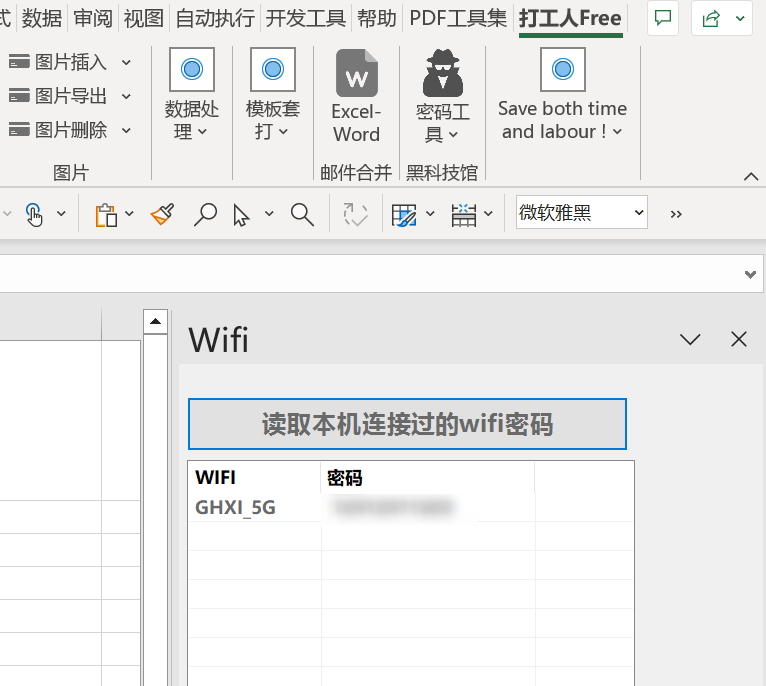Screen dimensions: 766x686
Task: Open the 视图 ribbon tab
Action: pos(143,18)
